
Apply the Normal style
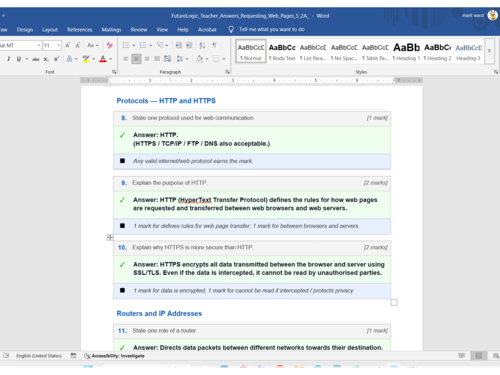click(x=251, y=51)
